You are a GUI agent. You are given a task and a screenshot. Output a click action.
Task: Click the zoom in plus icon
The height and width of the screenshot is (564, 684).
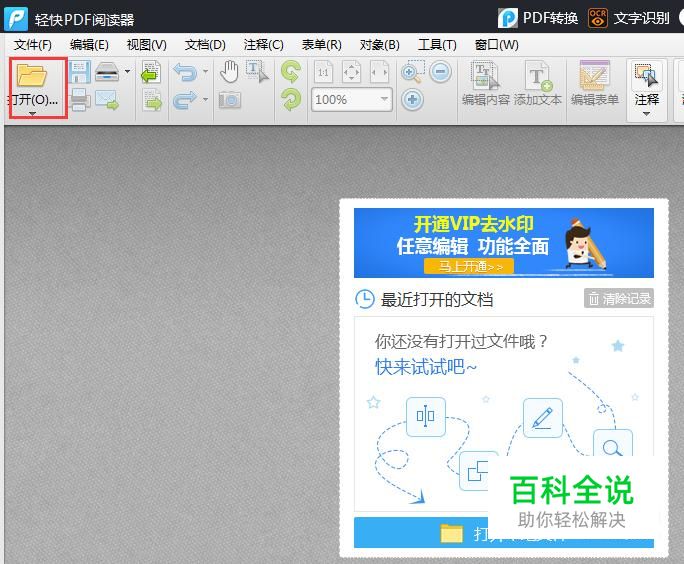coord(412,99)
